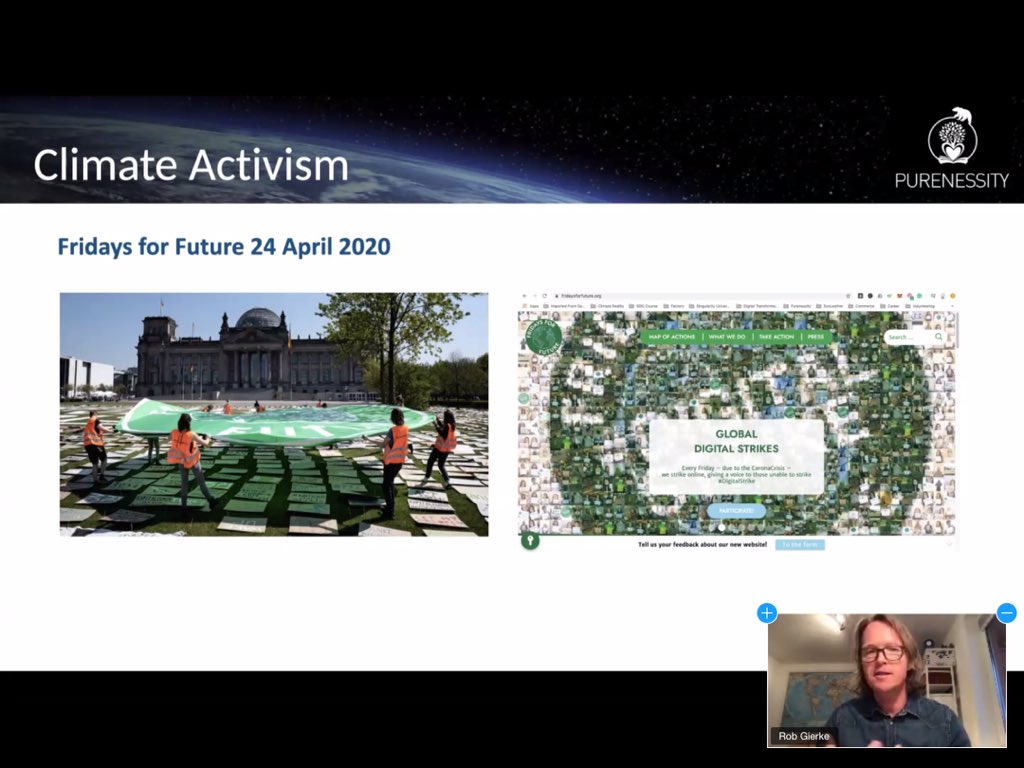Viewport: 1024px width, 768px height.
Task: Click the browser back arrow
Action: [x=524, y=296]
